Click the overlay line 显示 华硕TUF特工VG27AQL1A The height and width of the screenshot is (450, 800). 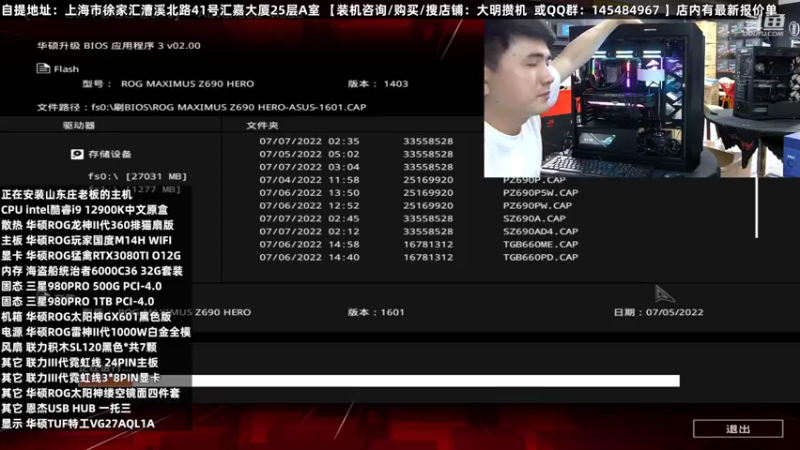pos(78,423)
